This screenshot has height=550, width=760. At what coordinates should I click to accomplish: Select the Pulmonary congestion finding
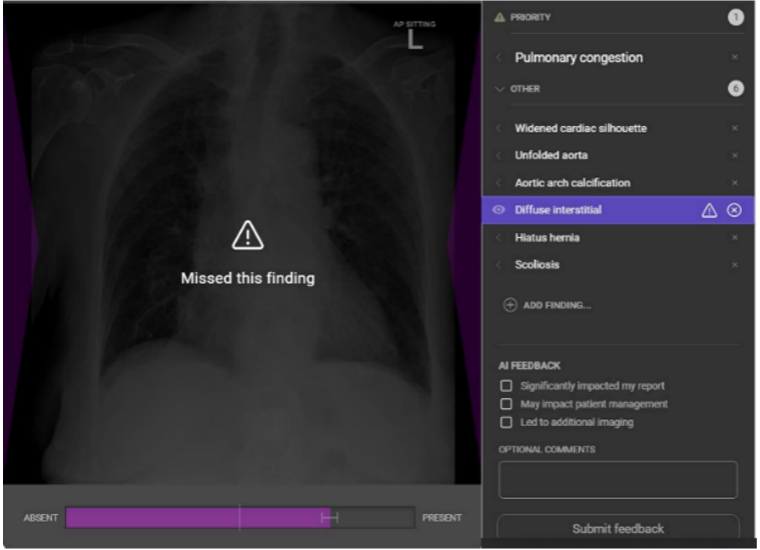click(x=578, y=58)
